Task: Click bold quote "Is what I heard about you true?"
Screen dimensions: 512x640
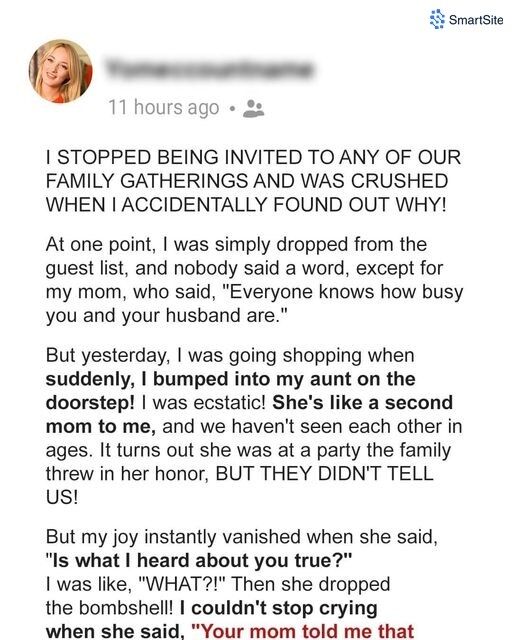Action: point(198,560)
